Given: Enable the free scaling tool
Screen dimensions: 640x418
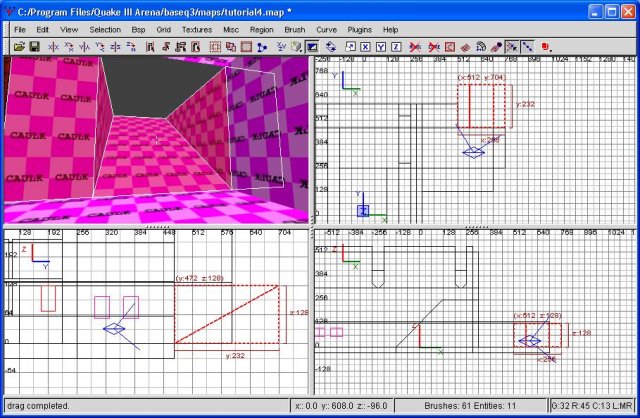Looking at the screenshot, I should tap(350, 47).
